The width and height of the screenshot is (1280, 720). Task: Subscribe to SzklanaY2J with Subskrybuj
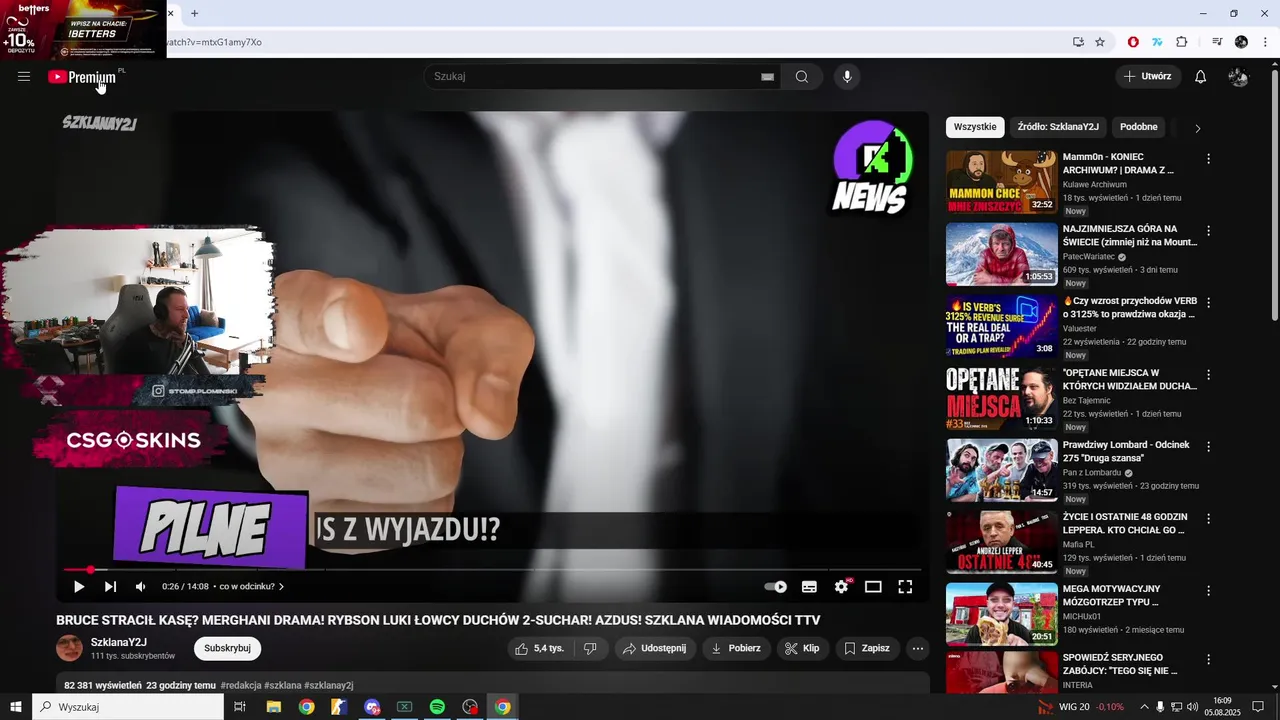click(x=227, y=648)
